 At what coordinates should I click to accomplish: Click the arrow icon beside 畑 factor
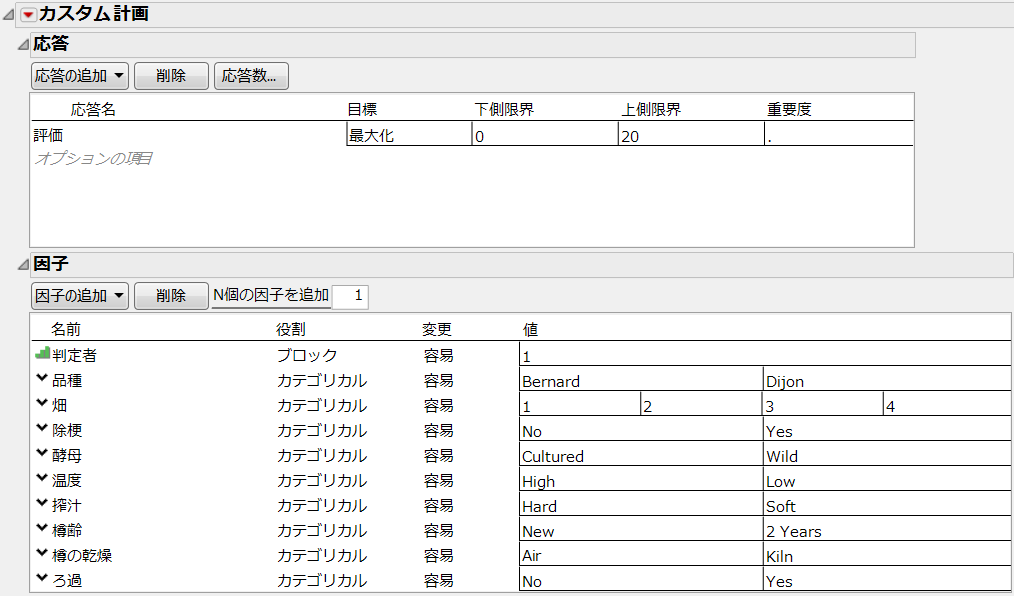pyautogui.click(x=42, y=404)
